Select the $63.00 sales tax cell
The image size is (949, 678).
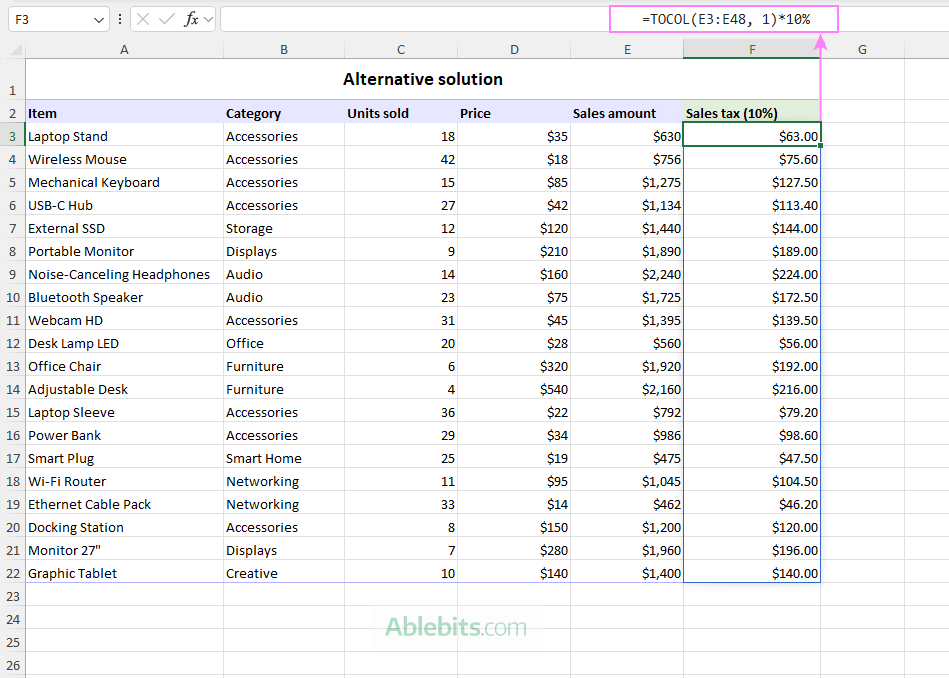tap(751, 136)
